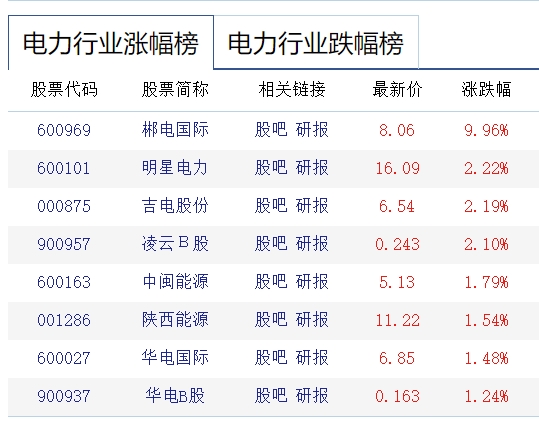Open stock code 600969

point(64,130)
